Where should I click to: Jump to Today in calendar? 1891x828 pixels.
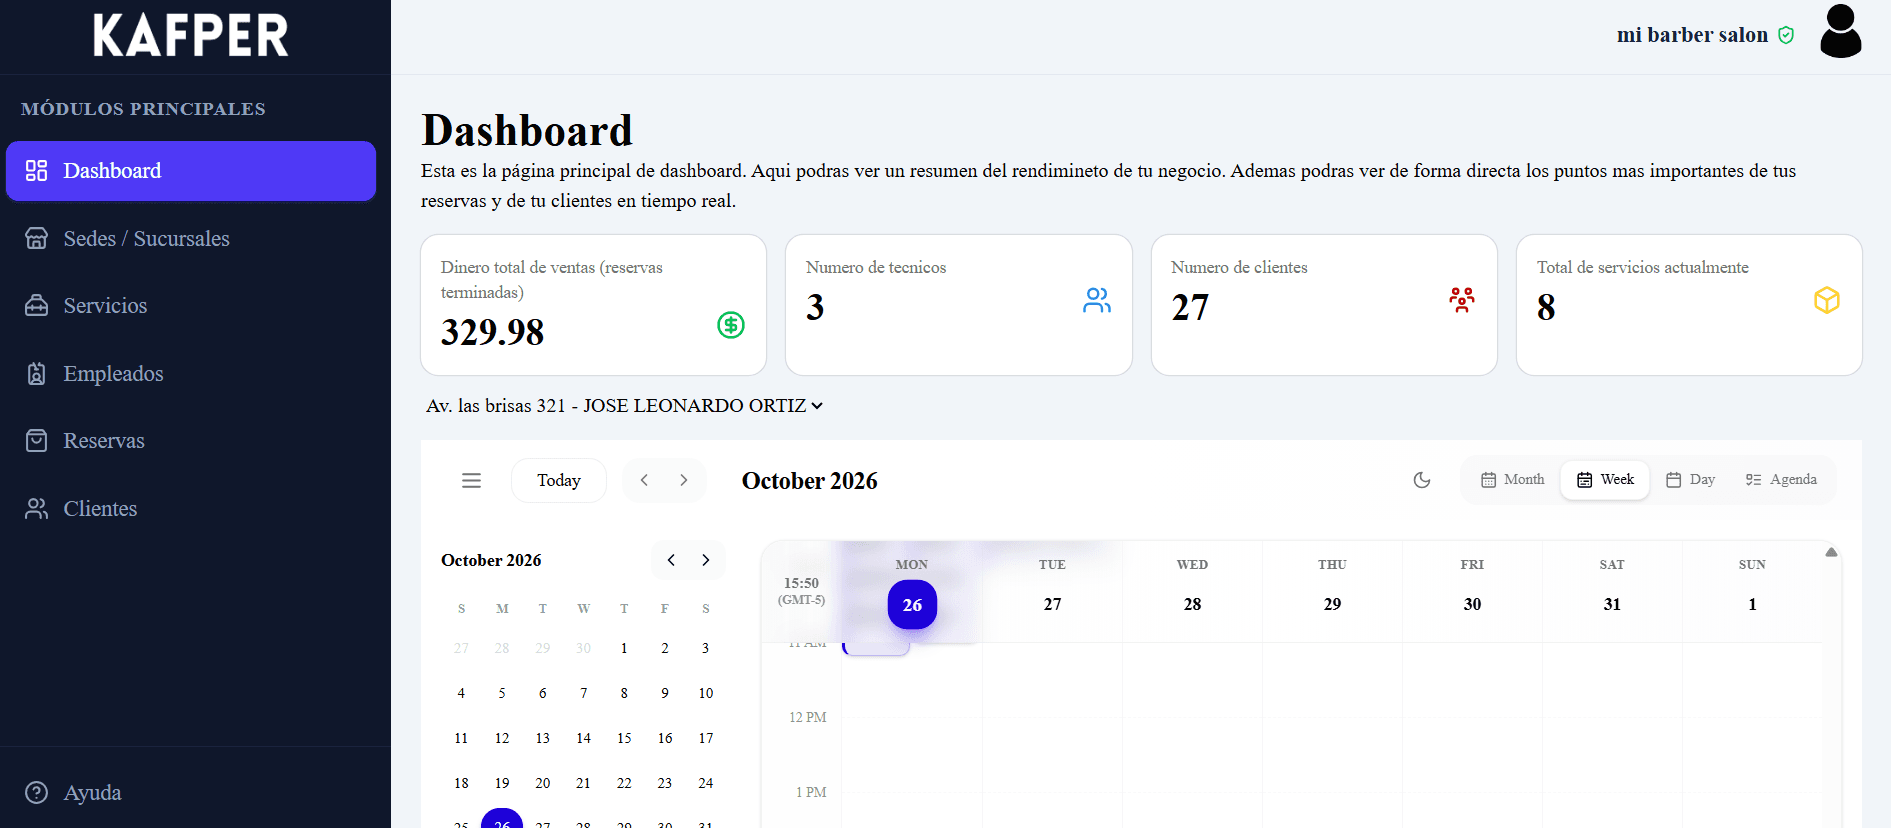tap(559, 481)
